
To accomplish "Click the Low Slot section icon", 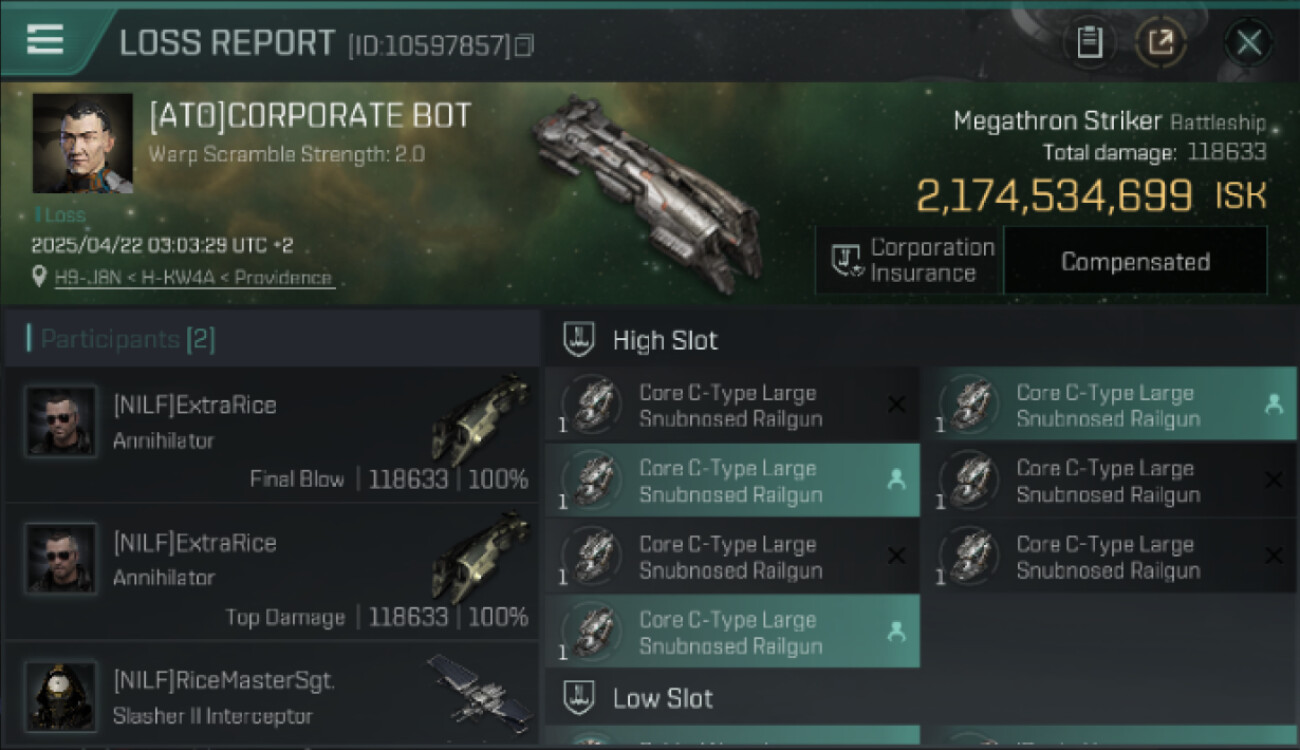I will [x=580, y=698].
